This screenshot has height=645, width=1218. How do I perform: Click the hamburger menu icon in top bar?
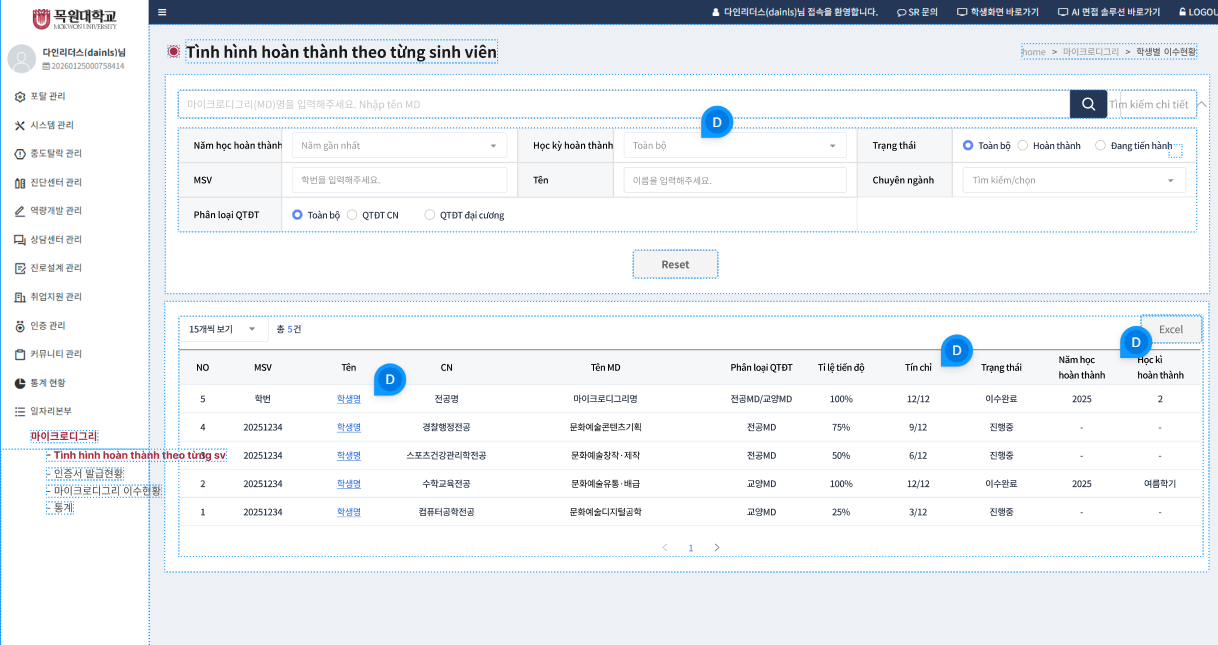(x=162, y=12)
